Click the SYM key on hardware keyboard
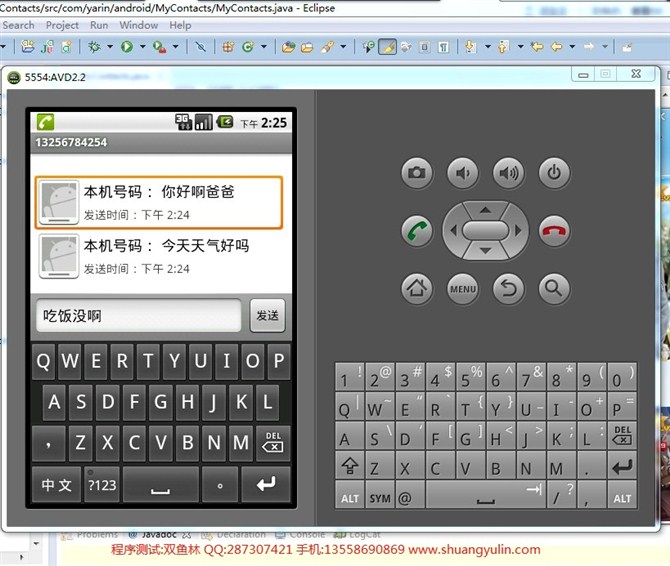 [380, 496]
